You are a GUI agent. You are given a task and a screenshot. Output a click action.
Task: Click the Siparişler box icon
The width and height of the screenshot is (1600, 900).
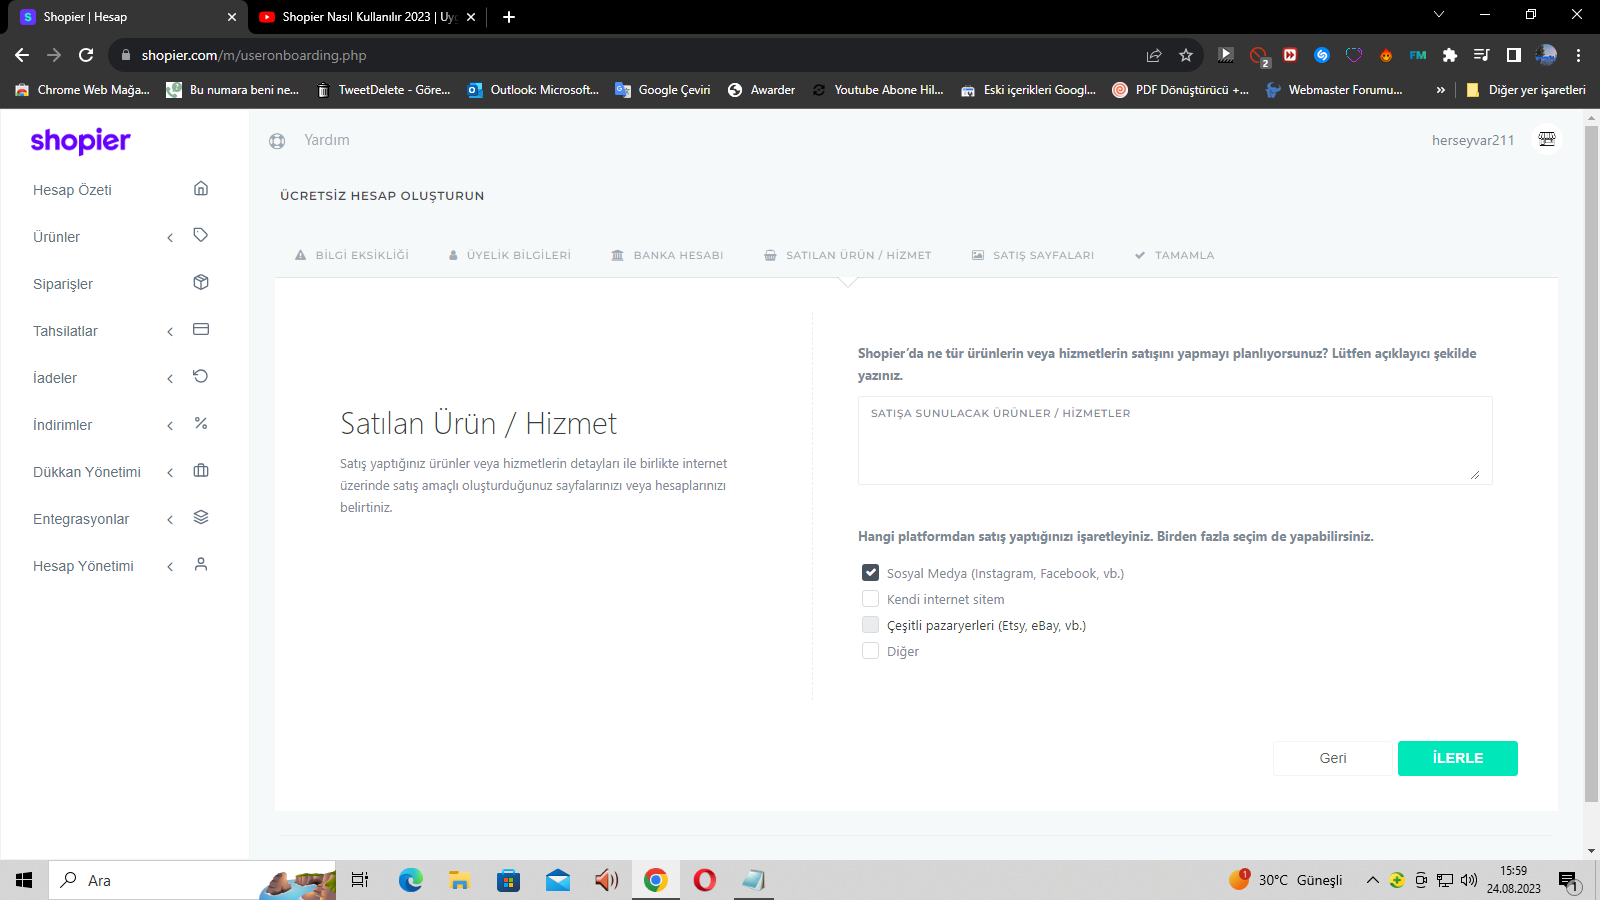[x=201, y=282]
